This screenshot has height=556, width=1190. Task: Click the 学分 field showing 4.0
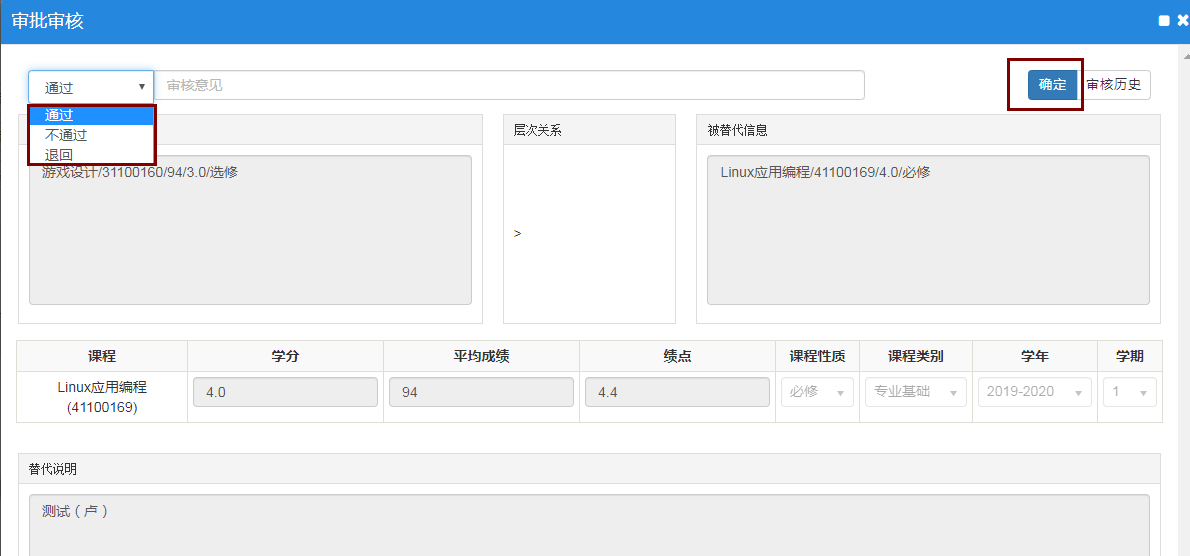(285, 392)
